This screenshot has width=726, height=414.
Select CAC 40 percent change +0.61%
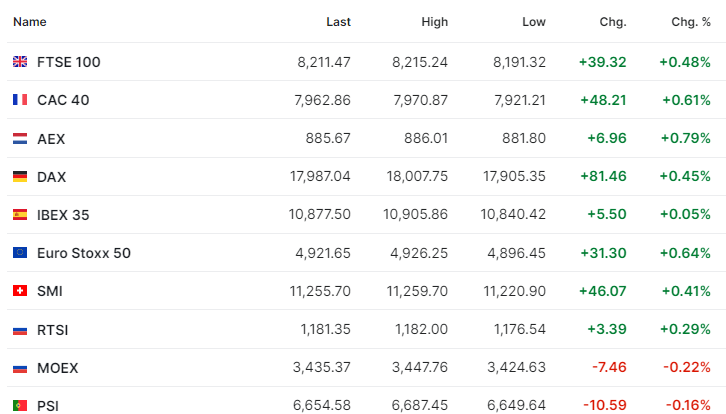coord(686,100)
